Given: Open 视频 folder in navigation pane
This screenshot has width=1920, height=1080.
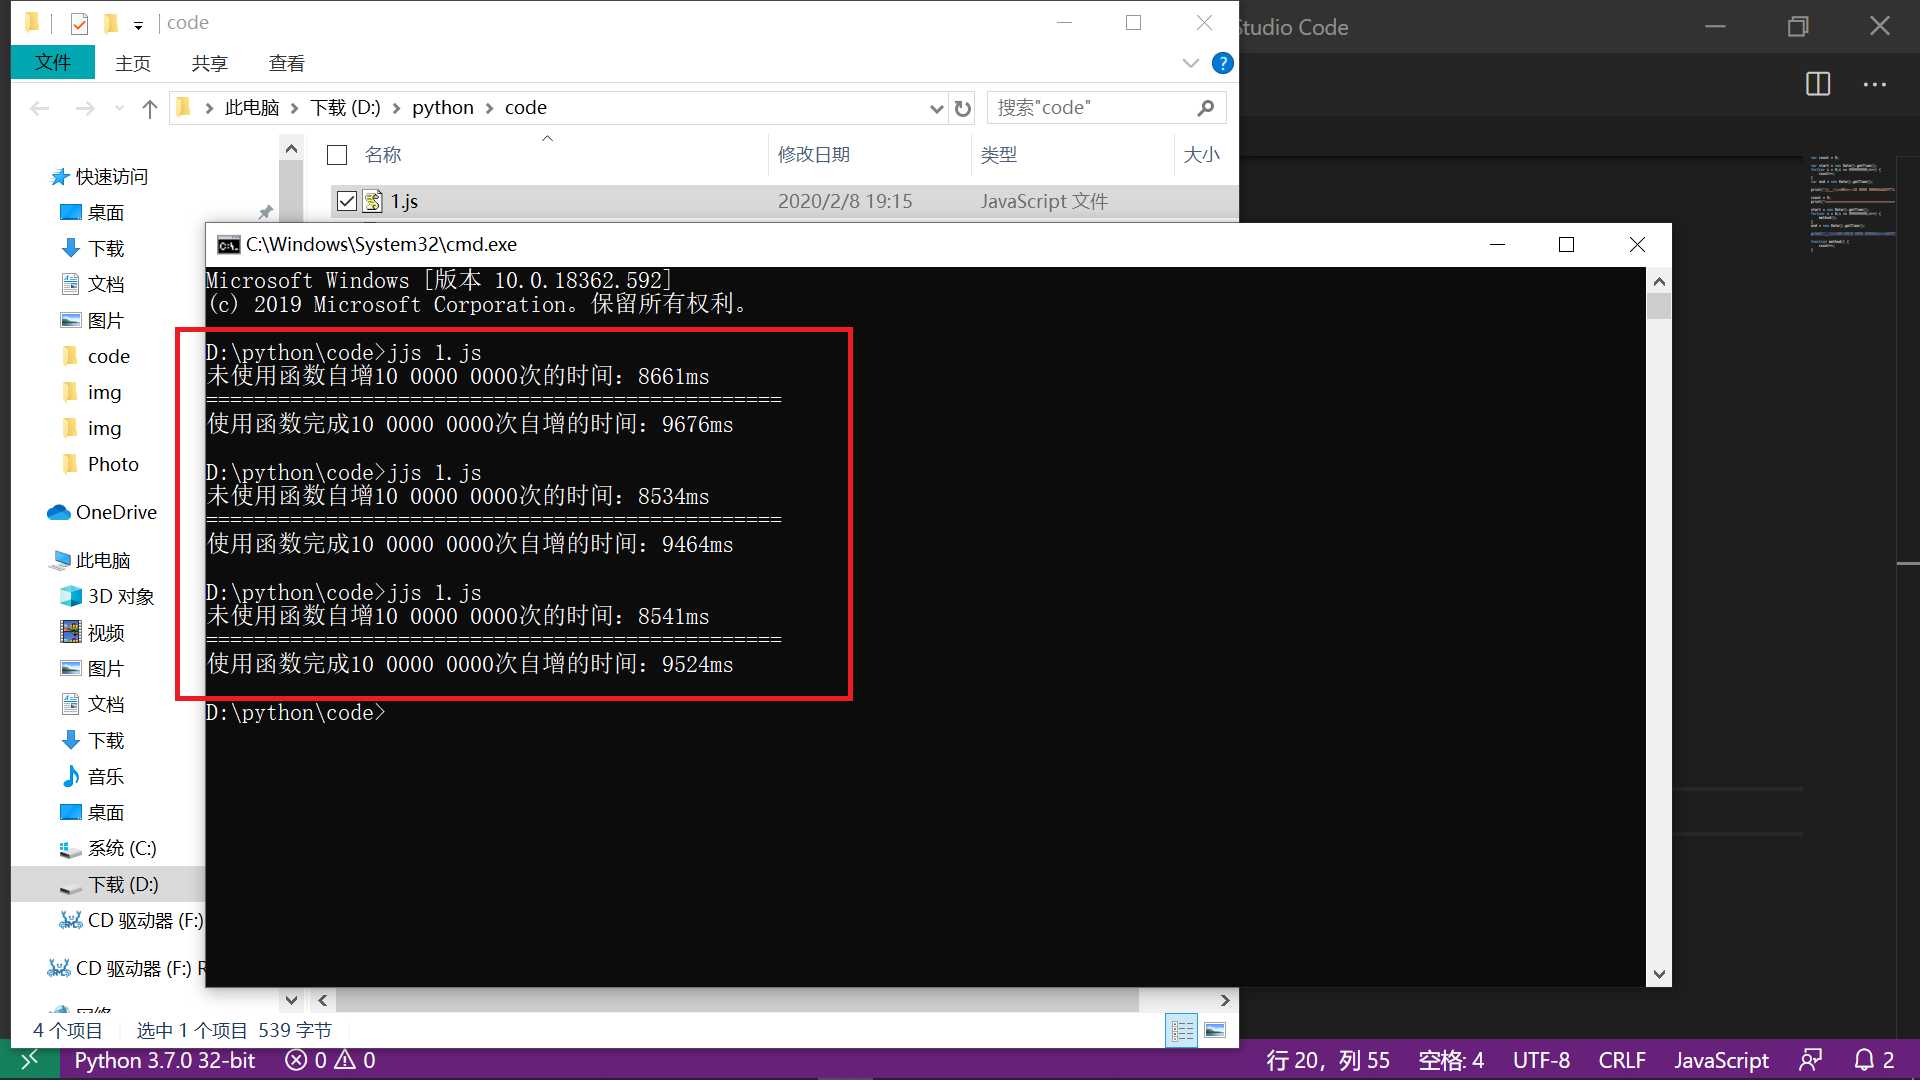Looking at the screenshot, I should pyautogui.click(x=93, y=632).
